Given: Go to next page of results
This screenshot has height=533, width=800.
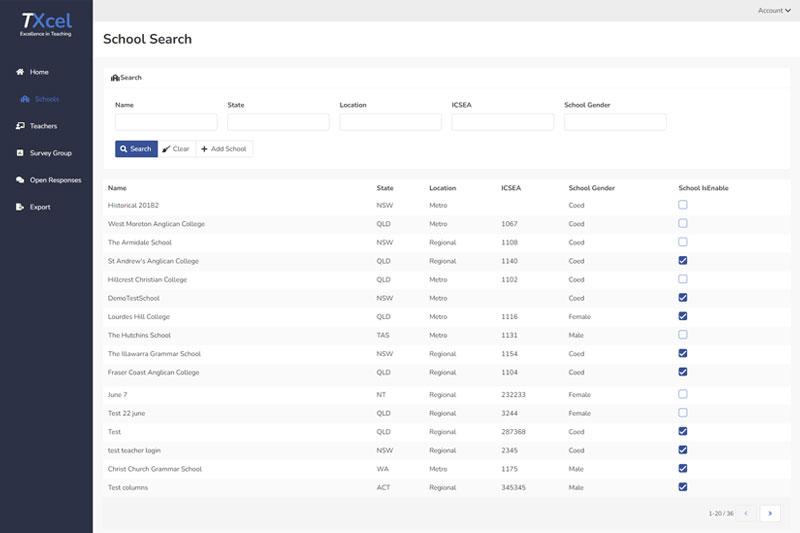Looking at the screenshot, I should pos(769,513).
